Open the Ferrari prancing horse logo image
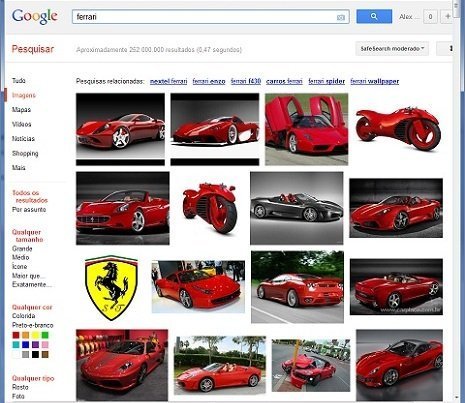This screenshot has height=403, width=465. (111, 287)
